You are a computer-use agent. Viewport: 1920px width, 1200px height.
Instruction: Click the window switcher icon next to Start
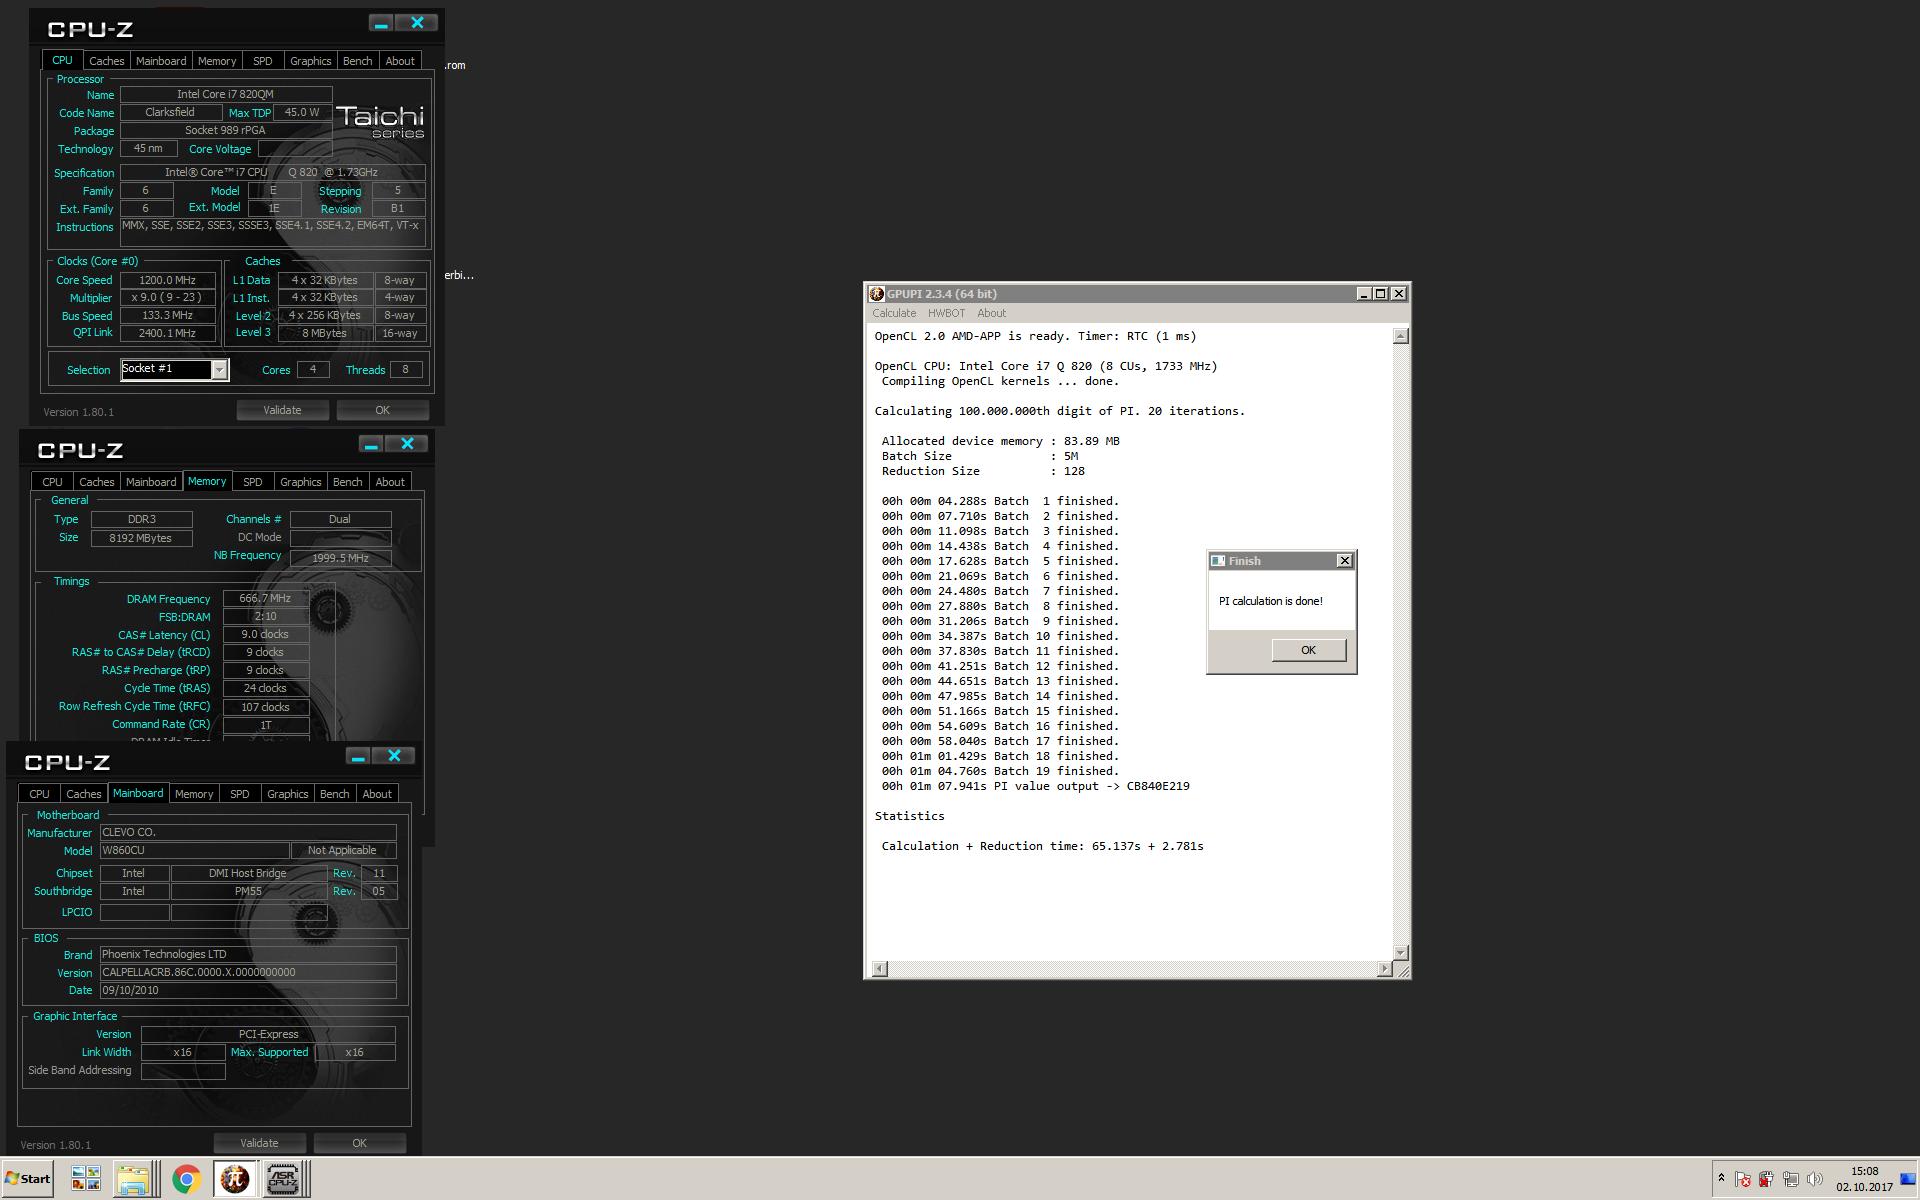coord(86,1179)
